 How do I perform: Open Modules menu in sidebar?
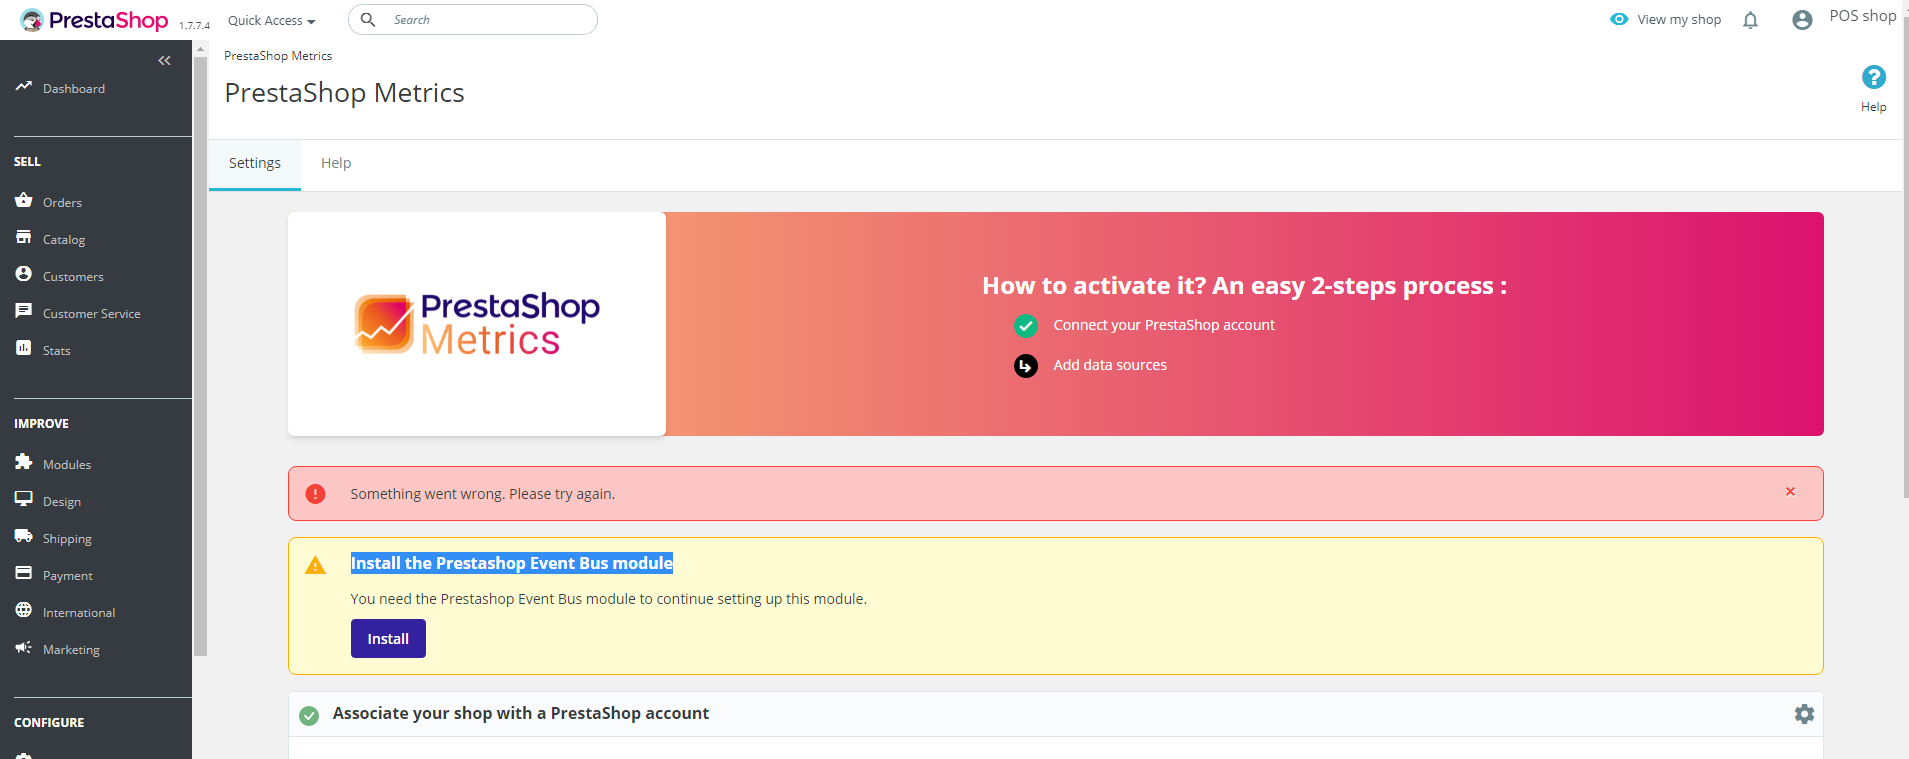pyautogui.click(x=67, y=465)
